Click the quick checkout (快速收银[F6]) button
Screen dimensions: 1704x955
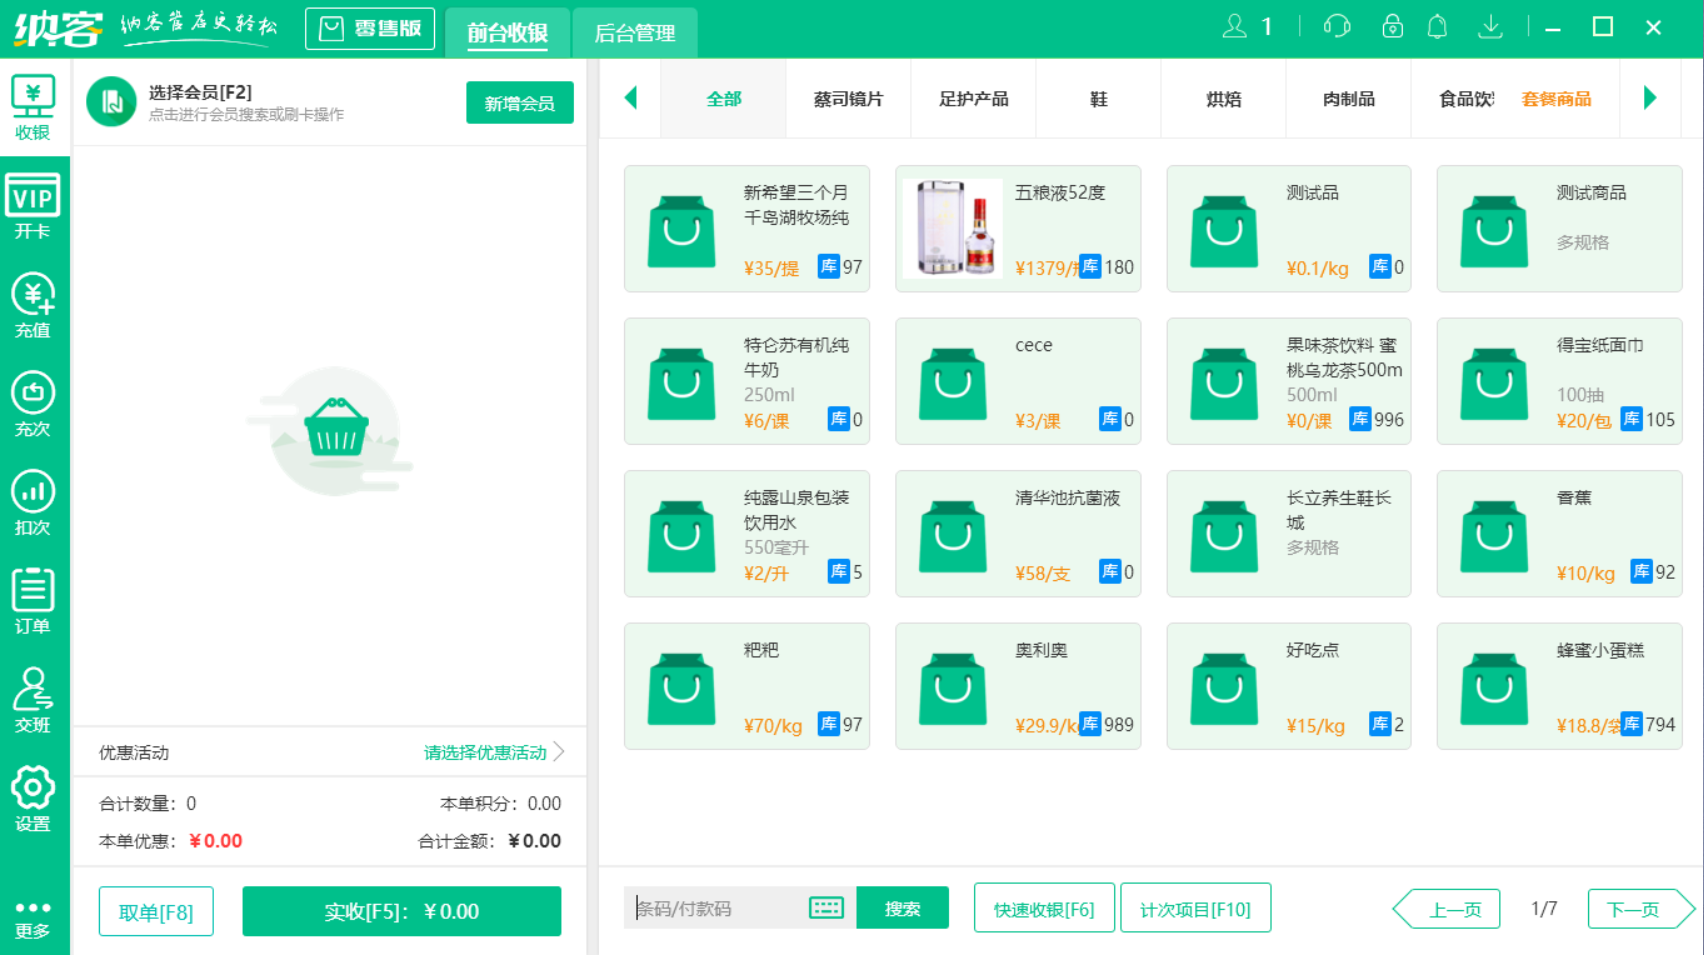point(1044,909)
